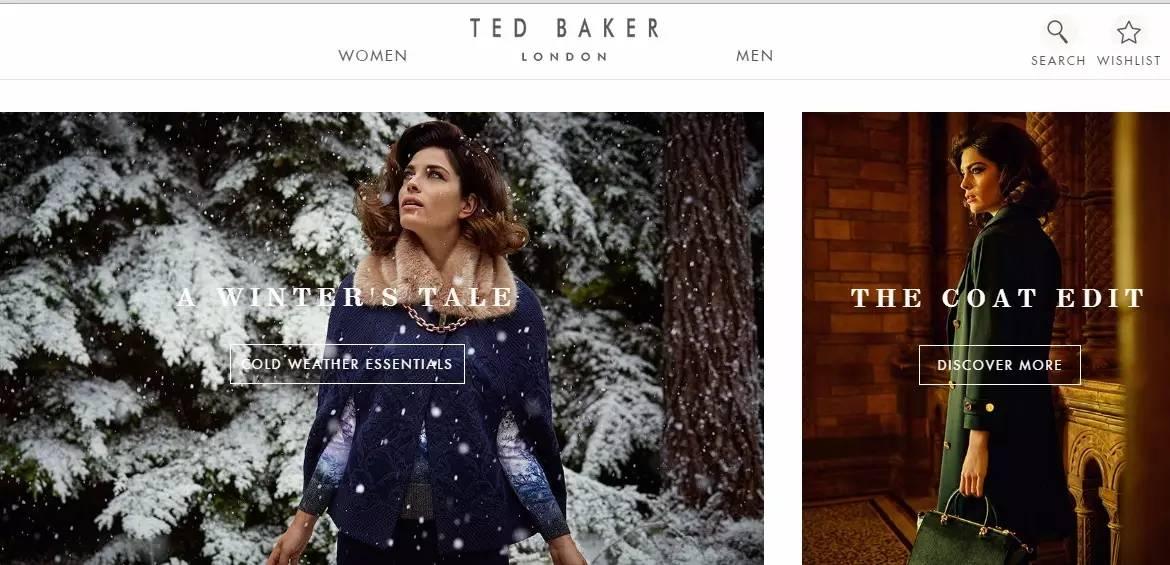The height and width of the screenshot is (565, 1170).
Task: Click the WISHLIST text label
Action: tap(1128, 61)
